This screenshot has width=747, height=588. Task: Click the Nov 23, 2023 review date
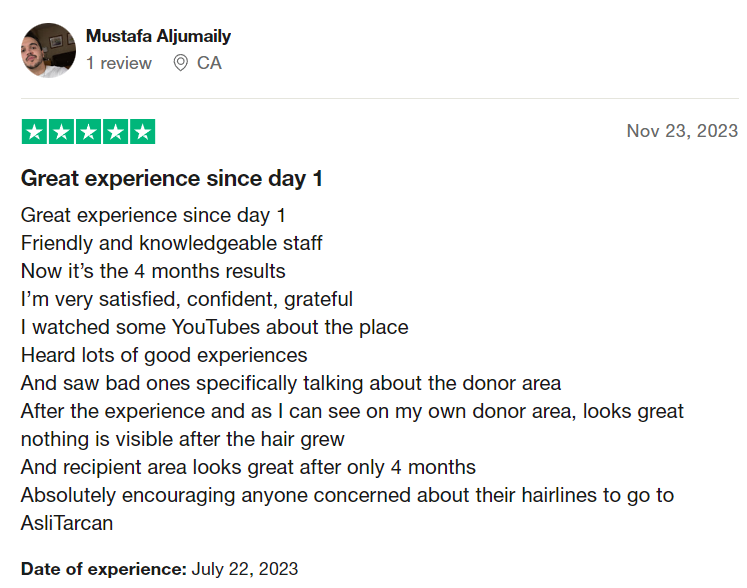point(682,131)
